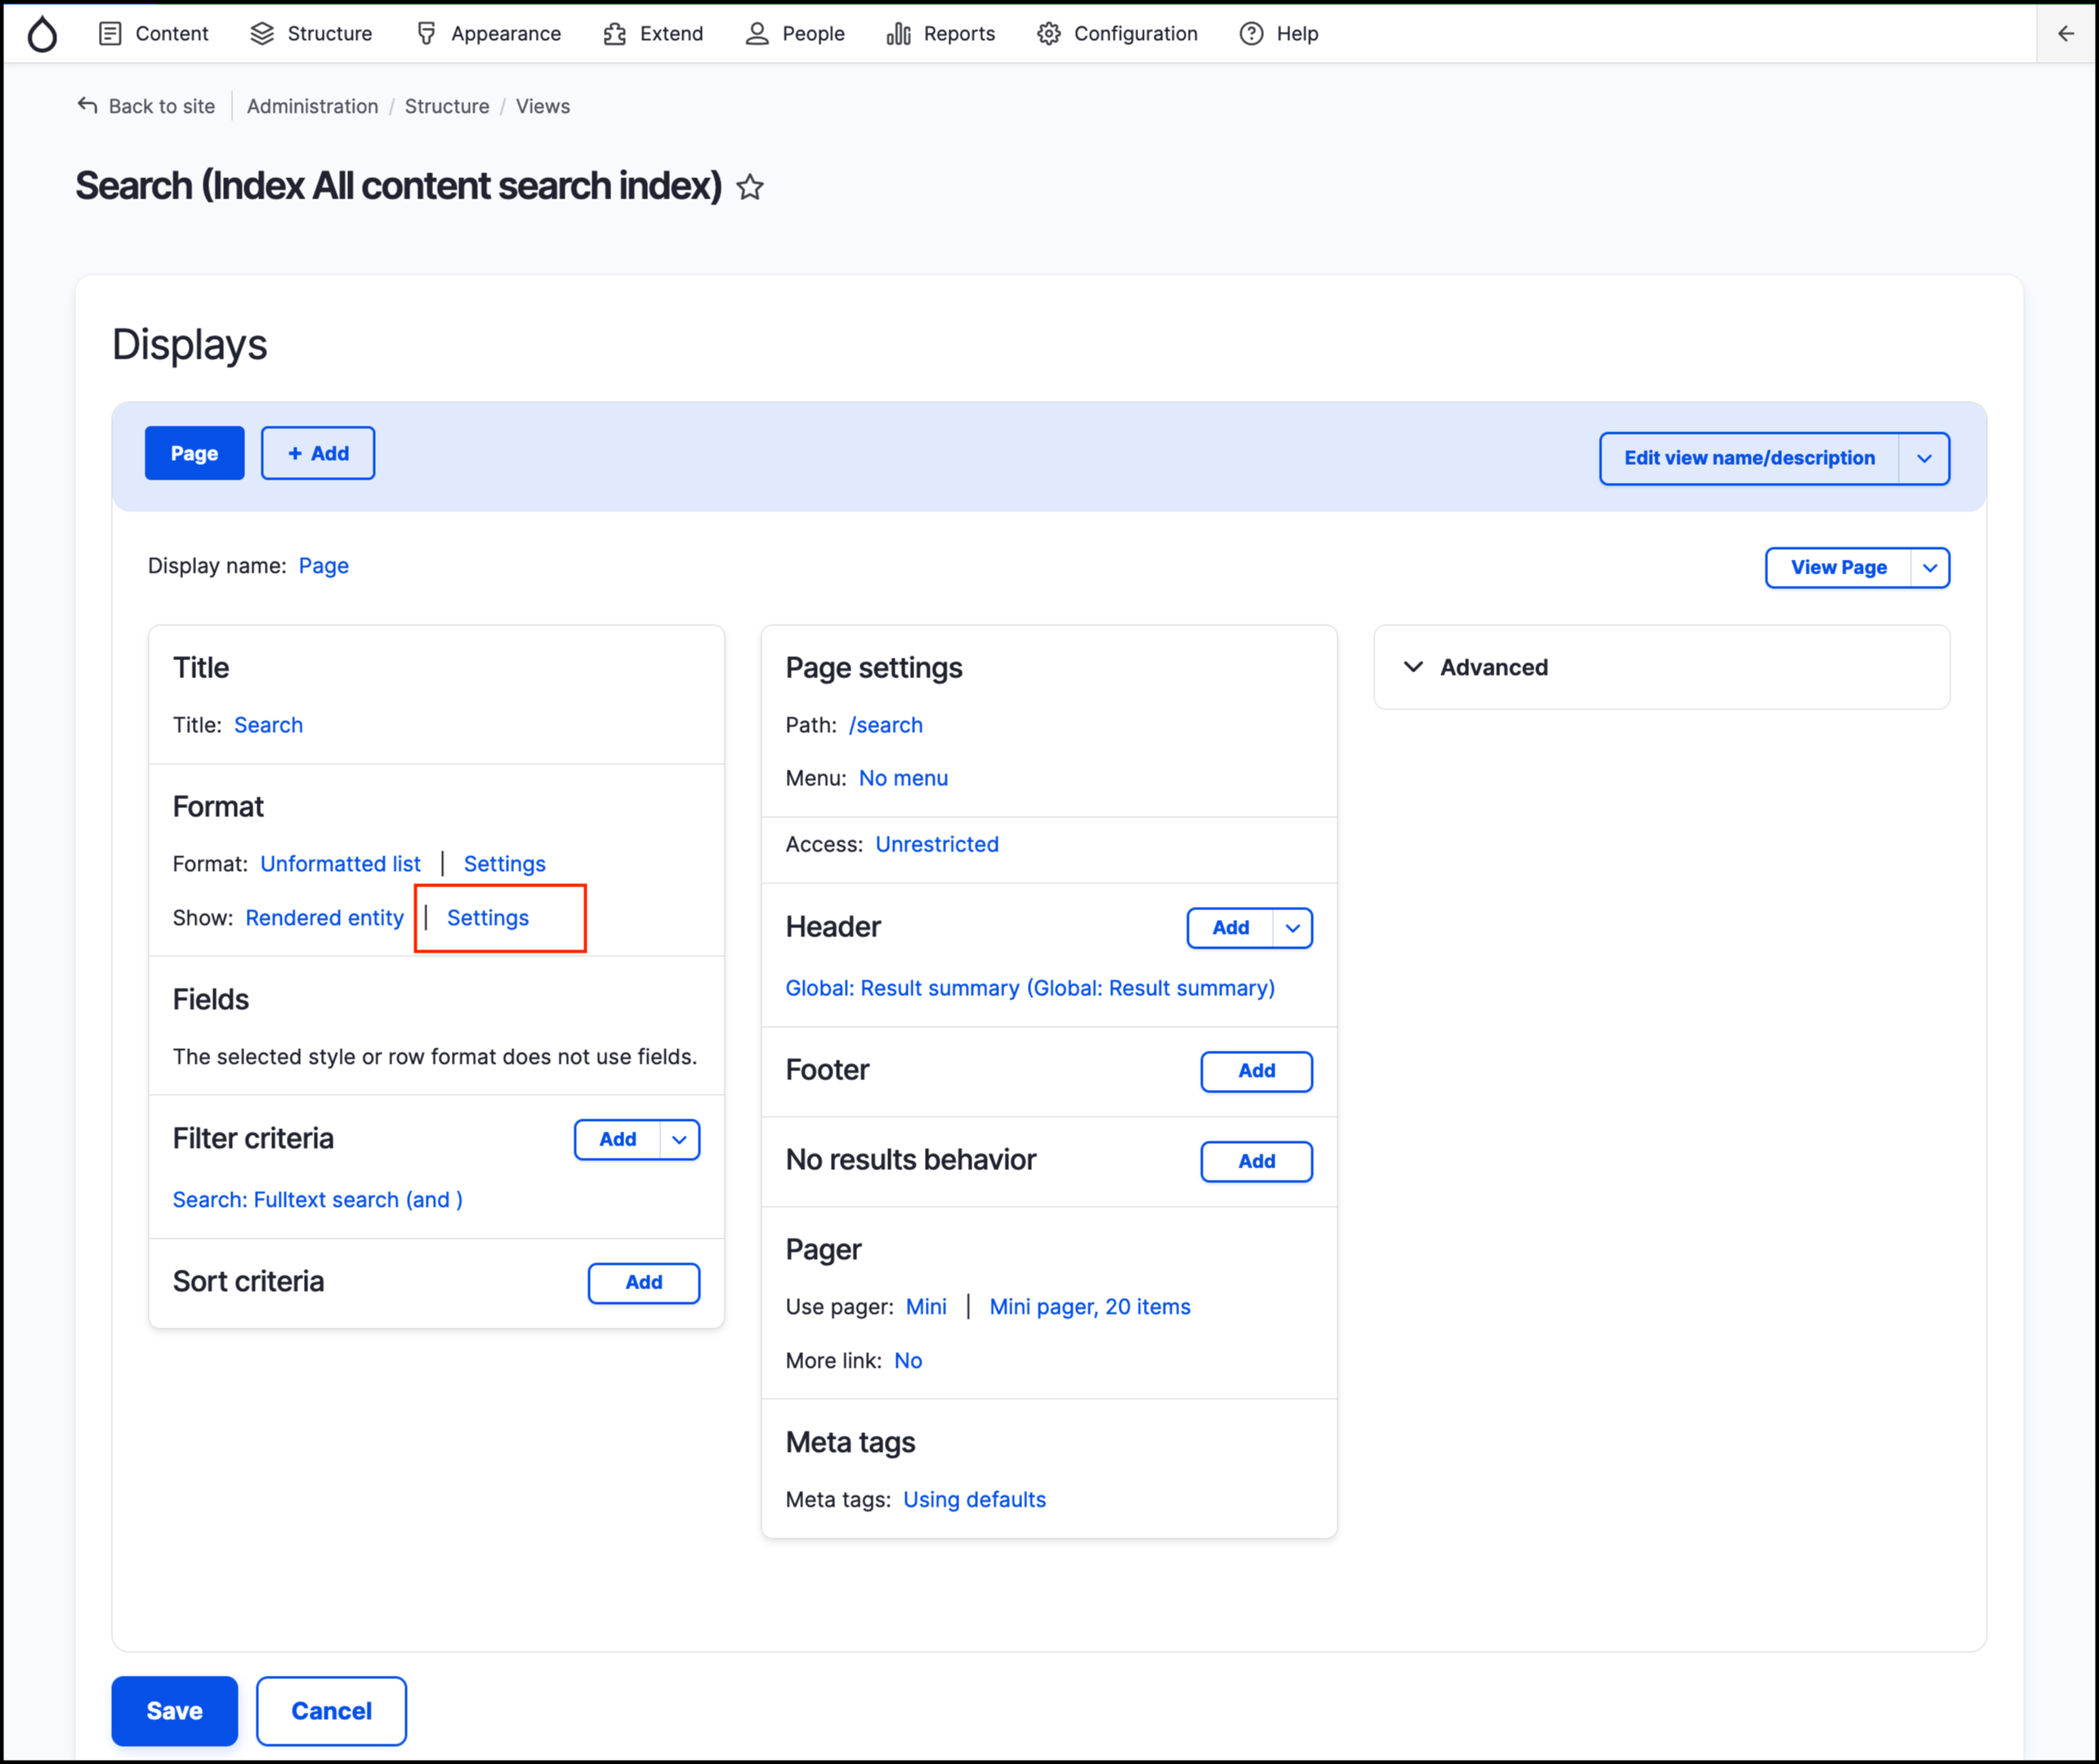Select the Page display tab
Image resolution: width=2099 pixels, height=1764 pixels.
tap(194, 453)
